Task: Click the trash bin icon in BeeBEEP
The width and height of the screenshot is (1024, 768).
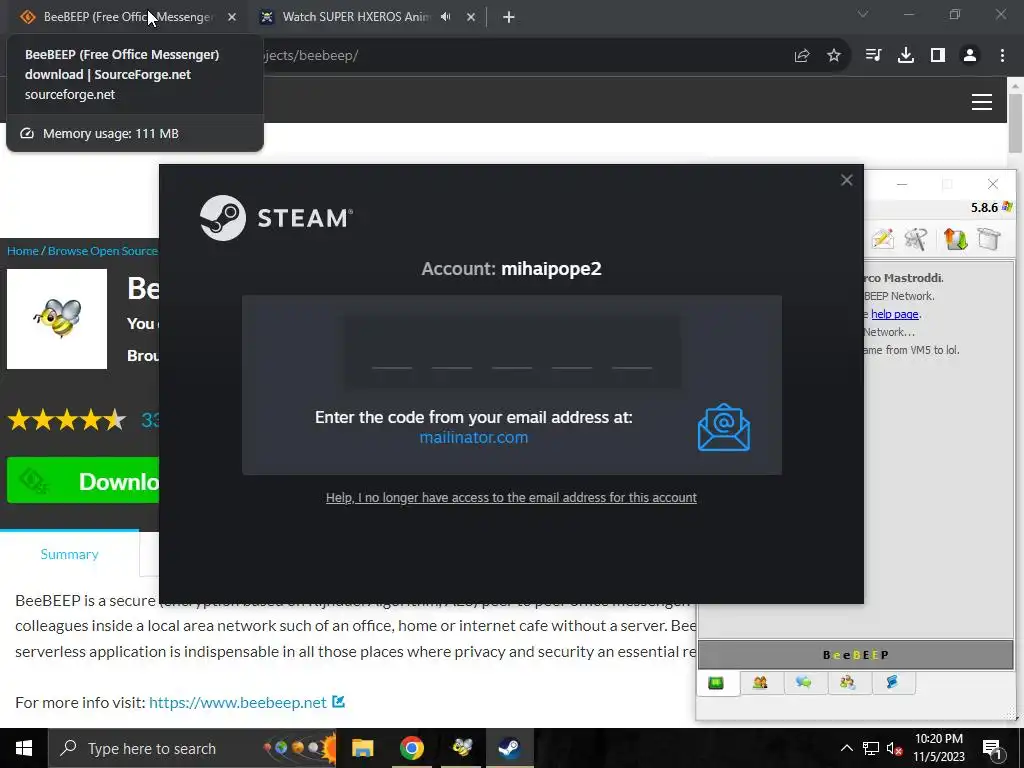Action: 989,240
